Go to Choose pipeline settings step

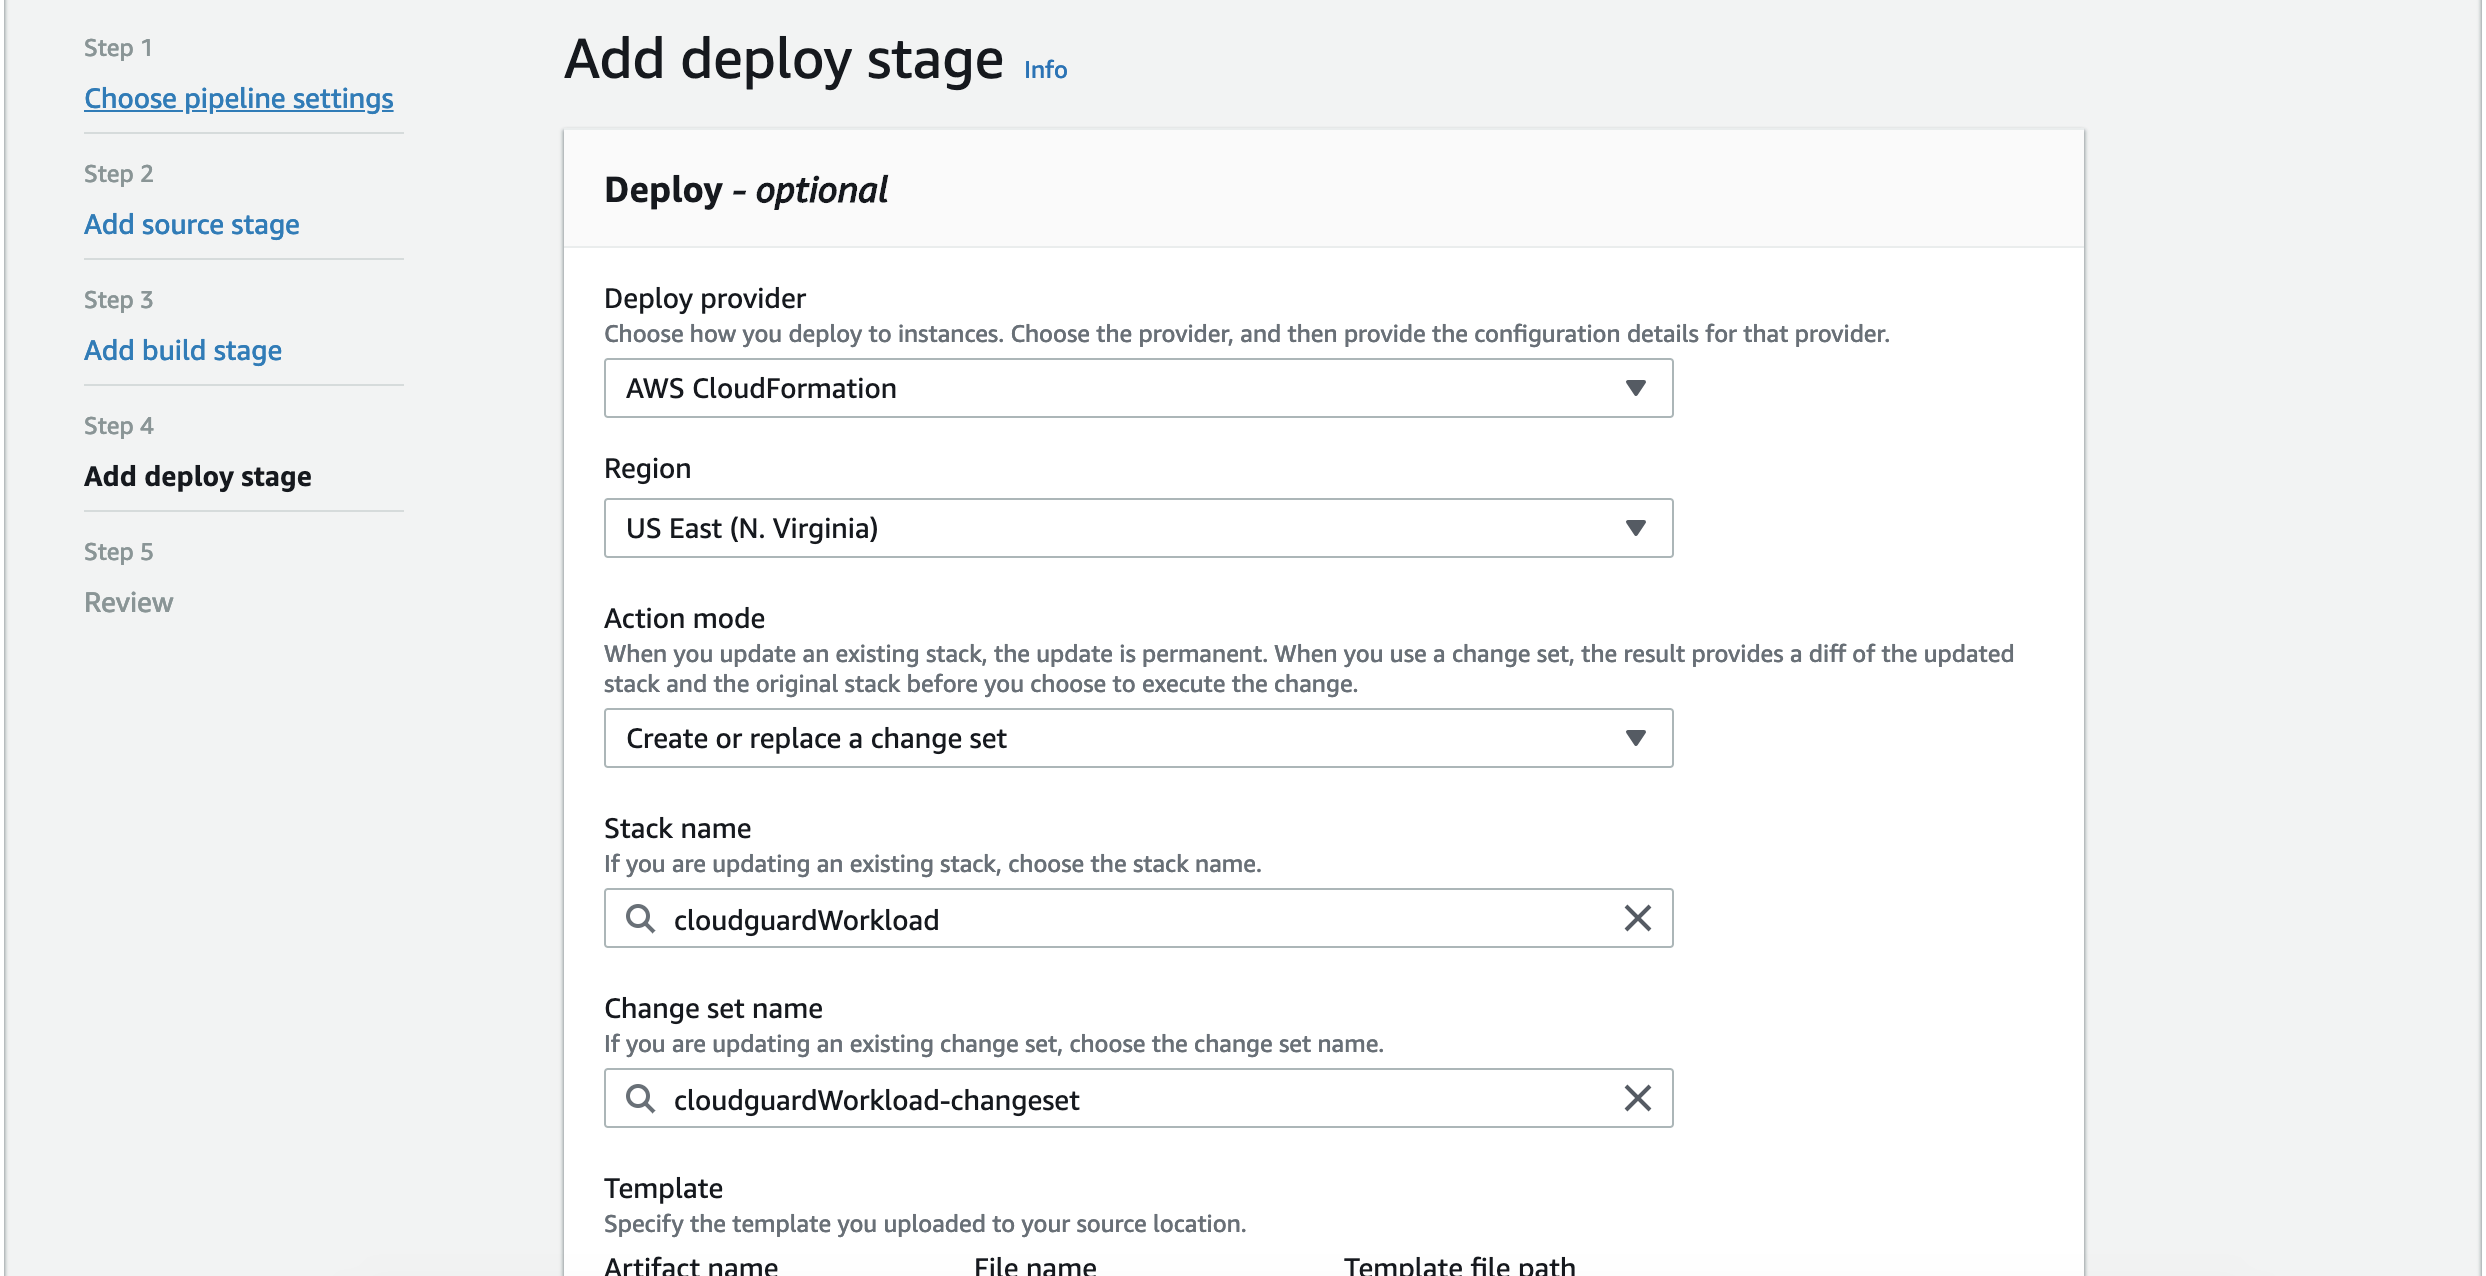238,98
